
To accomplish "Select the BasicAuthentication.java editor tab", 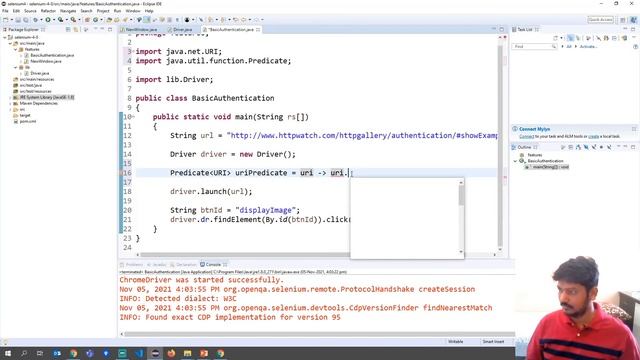I will tap(231, 30).
